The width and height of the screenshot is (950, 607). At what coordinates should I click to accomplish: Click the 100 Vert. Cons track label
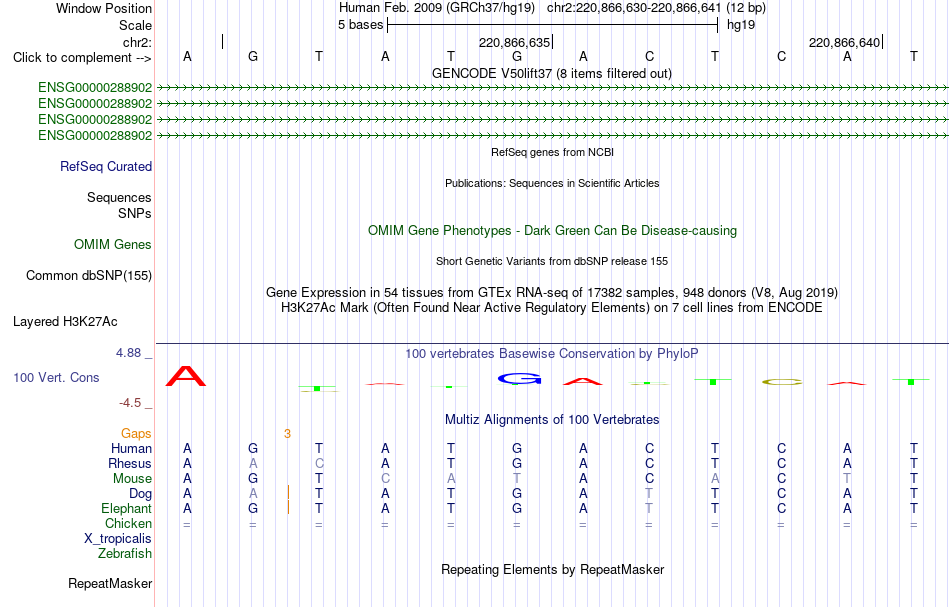pyautogui.click(x=56, y=377)
